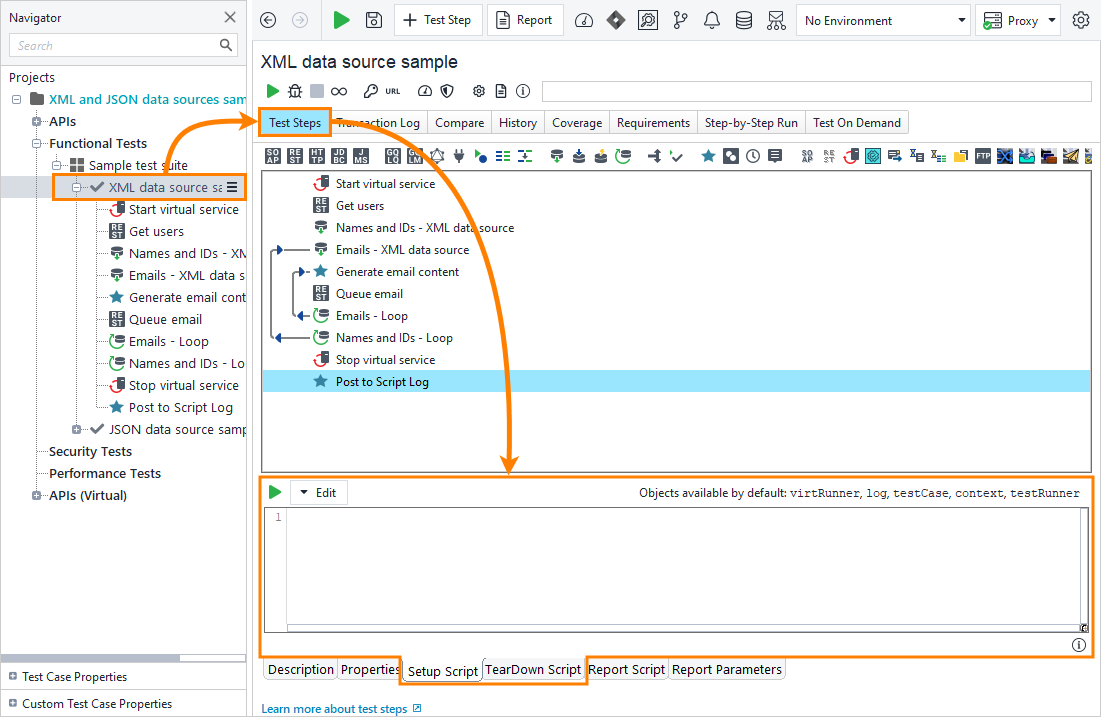
Task: Collapse the Sample test suite node
Action: (x=57, y=164)
